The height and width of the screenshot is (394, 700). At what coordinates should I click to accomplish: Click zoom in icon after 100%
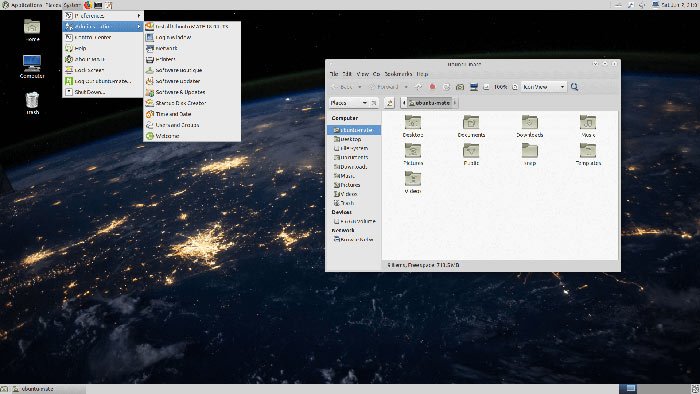515,87
